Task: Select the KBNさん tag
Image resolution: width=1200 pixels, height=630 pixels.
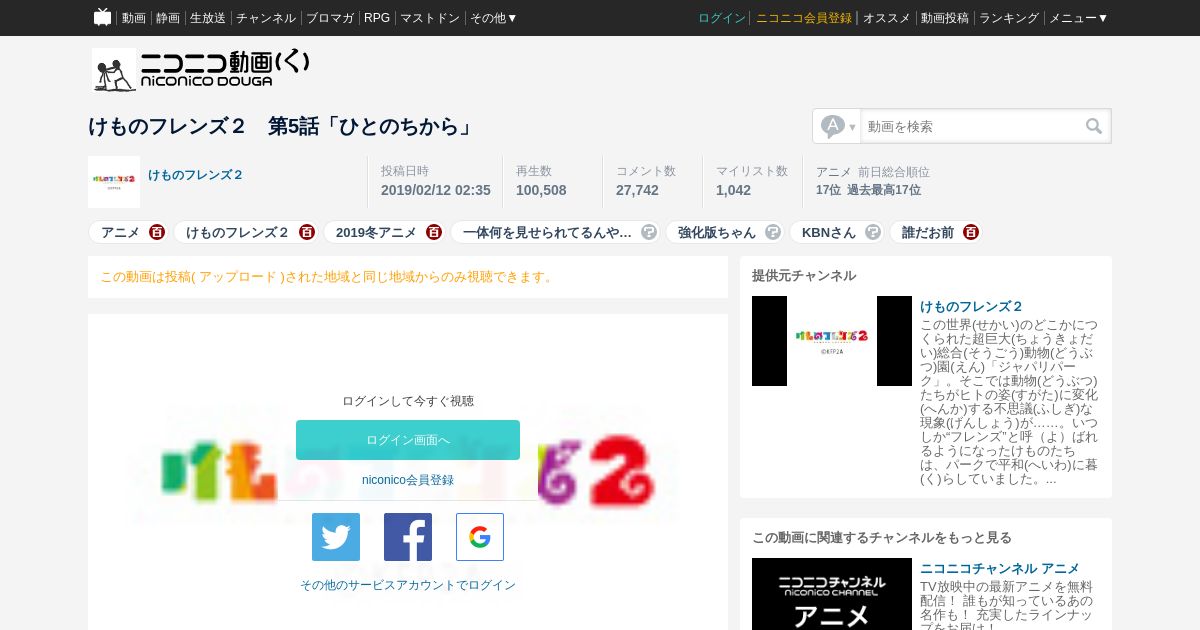Action: pos(829,232)
